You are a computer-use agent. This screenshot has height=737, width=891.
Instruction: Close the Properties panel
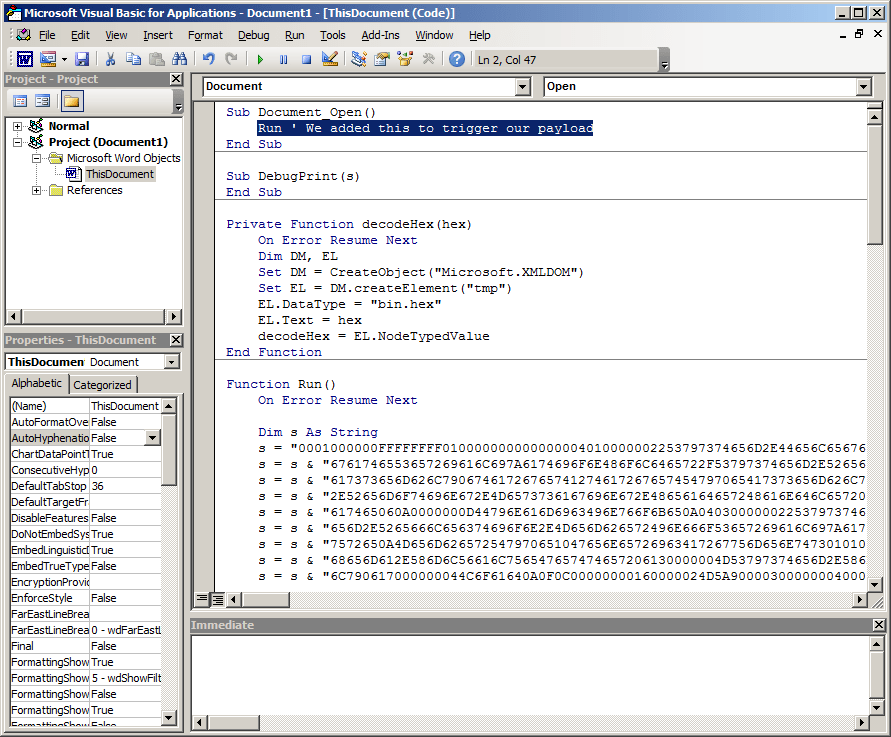click(176, 340)
